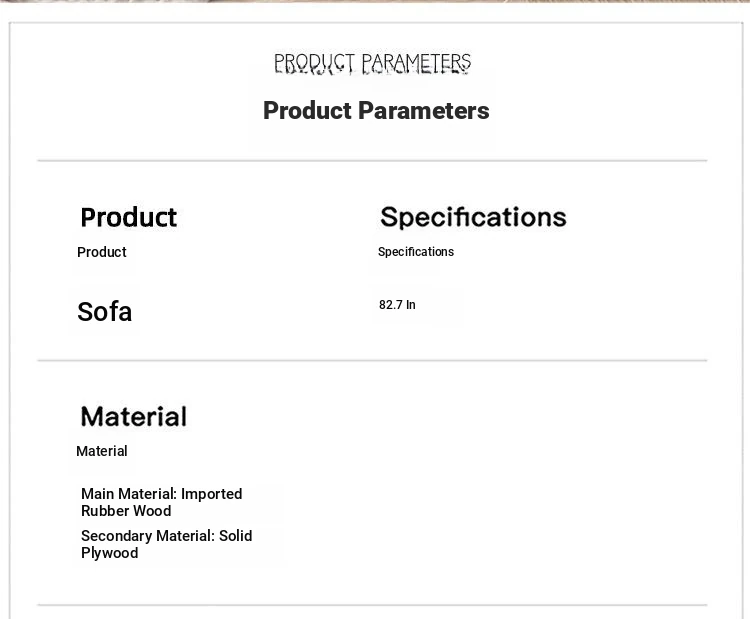
Task: Select the Sofa product name
Action: pos(105,312)
